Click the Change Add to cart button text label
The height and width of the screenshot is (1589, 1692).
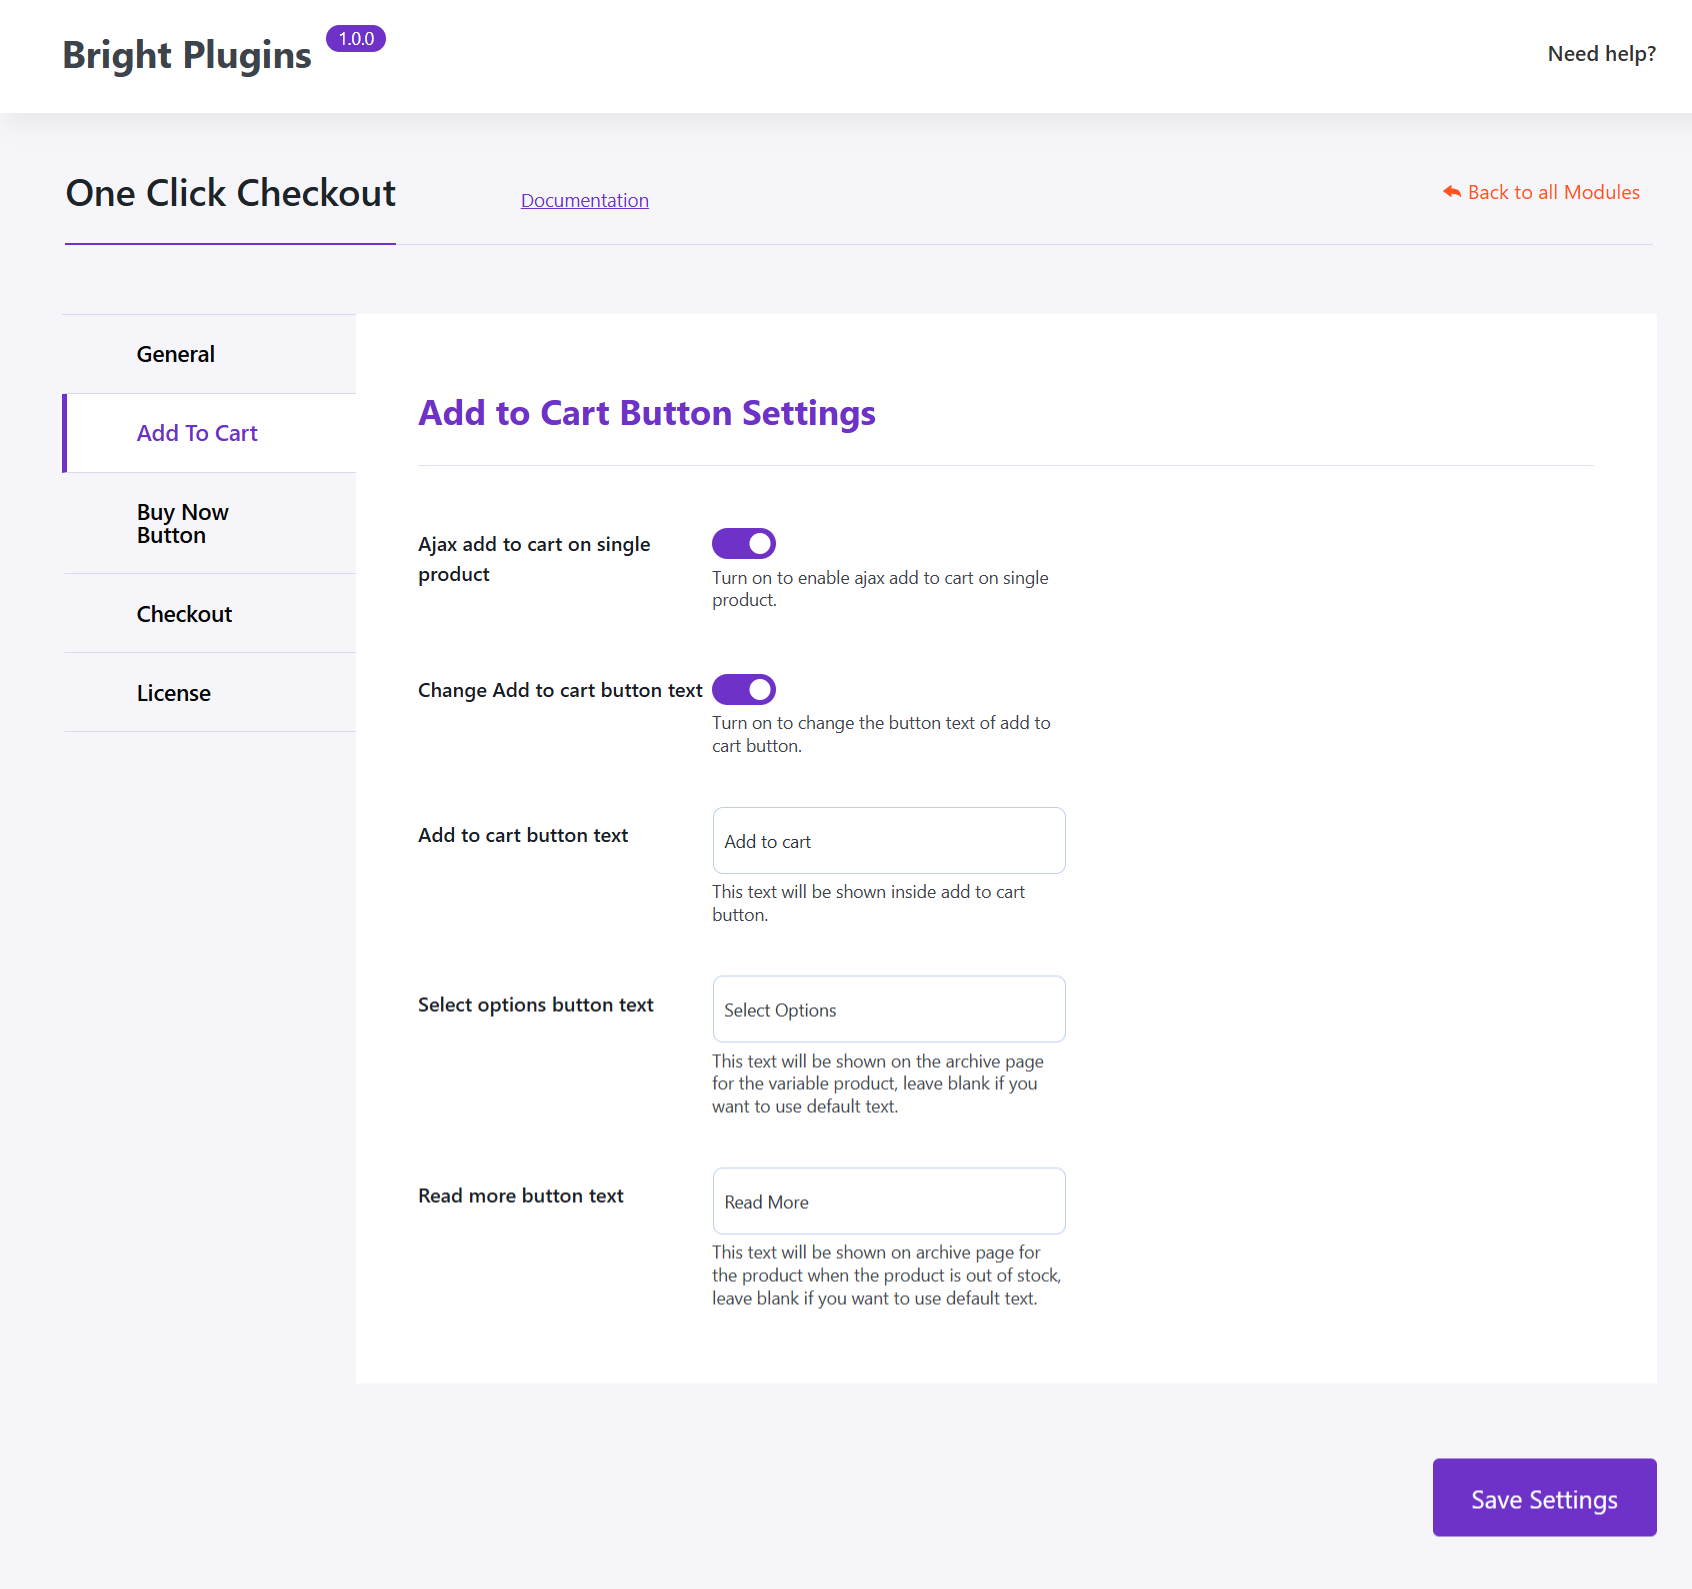click(x=560, y=690)
